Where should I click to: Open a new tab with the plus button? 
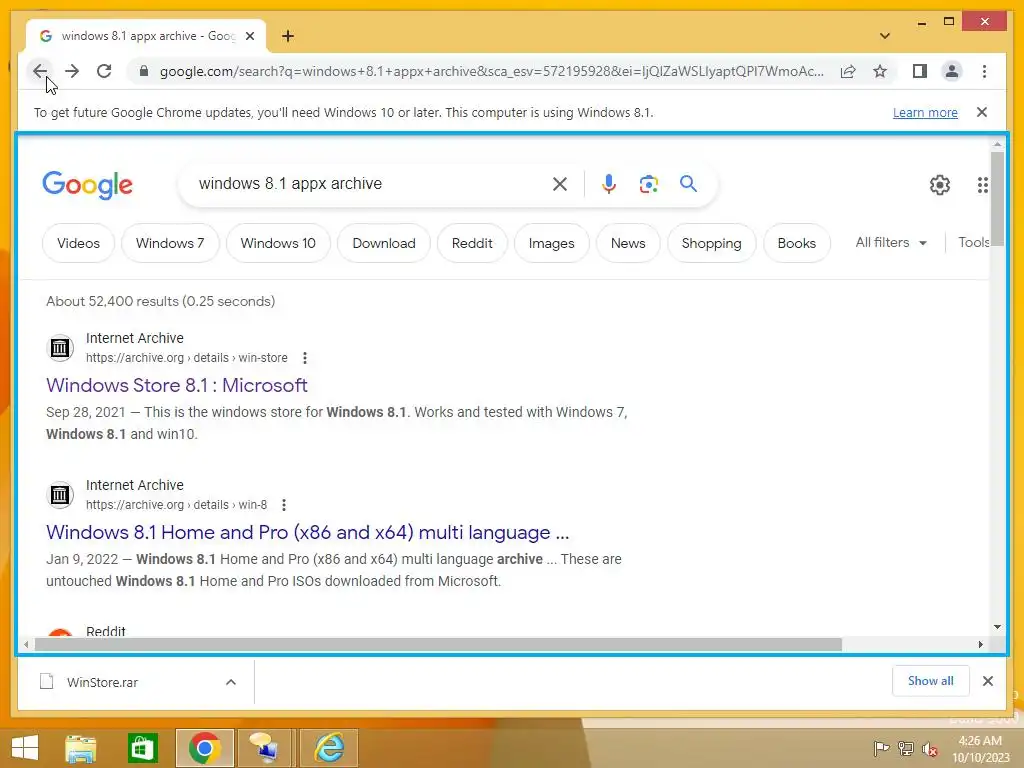[x=288, y=36]
